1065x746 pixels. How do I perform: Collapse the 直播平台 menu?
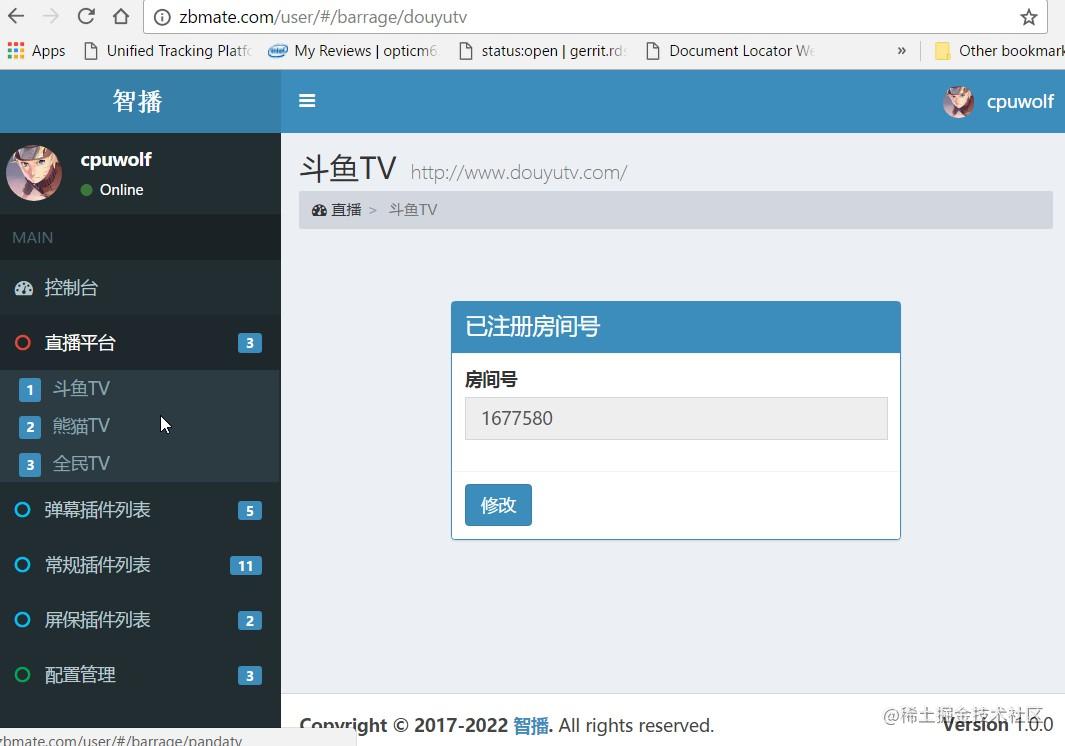[x=141, y=342]
